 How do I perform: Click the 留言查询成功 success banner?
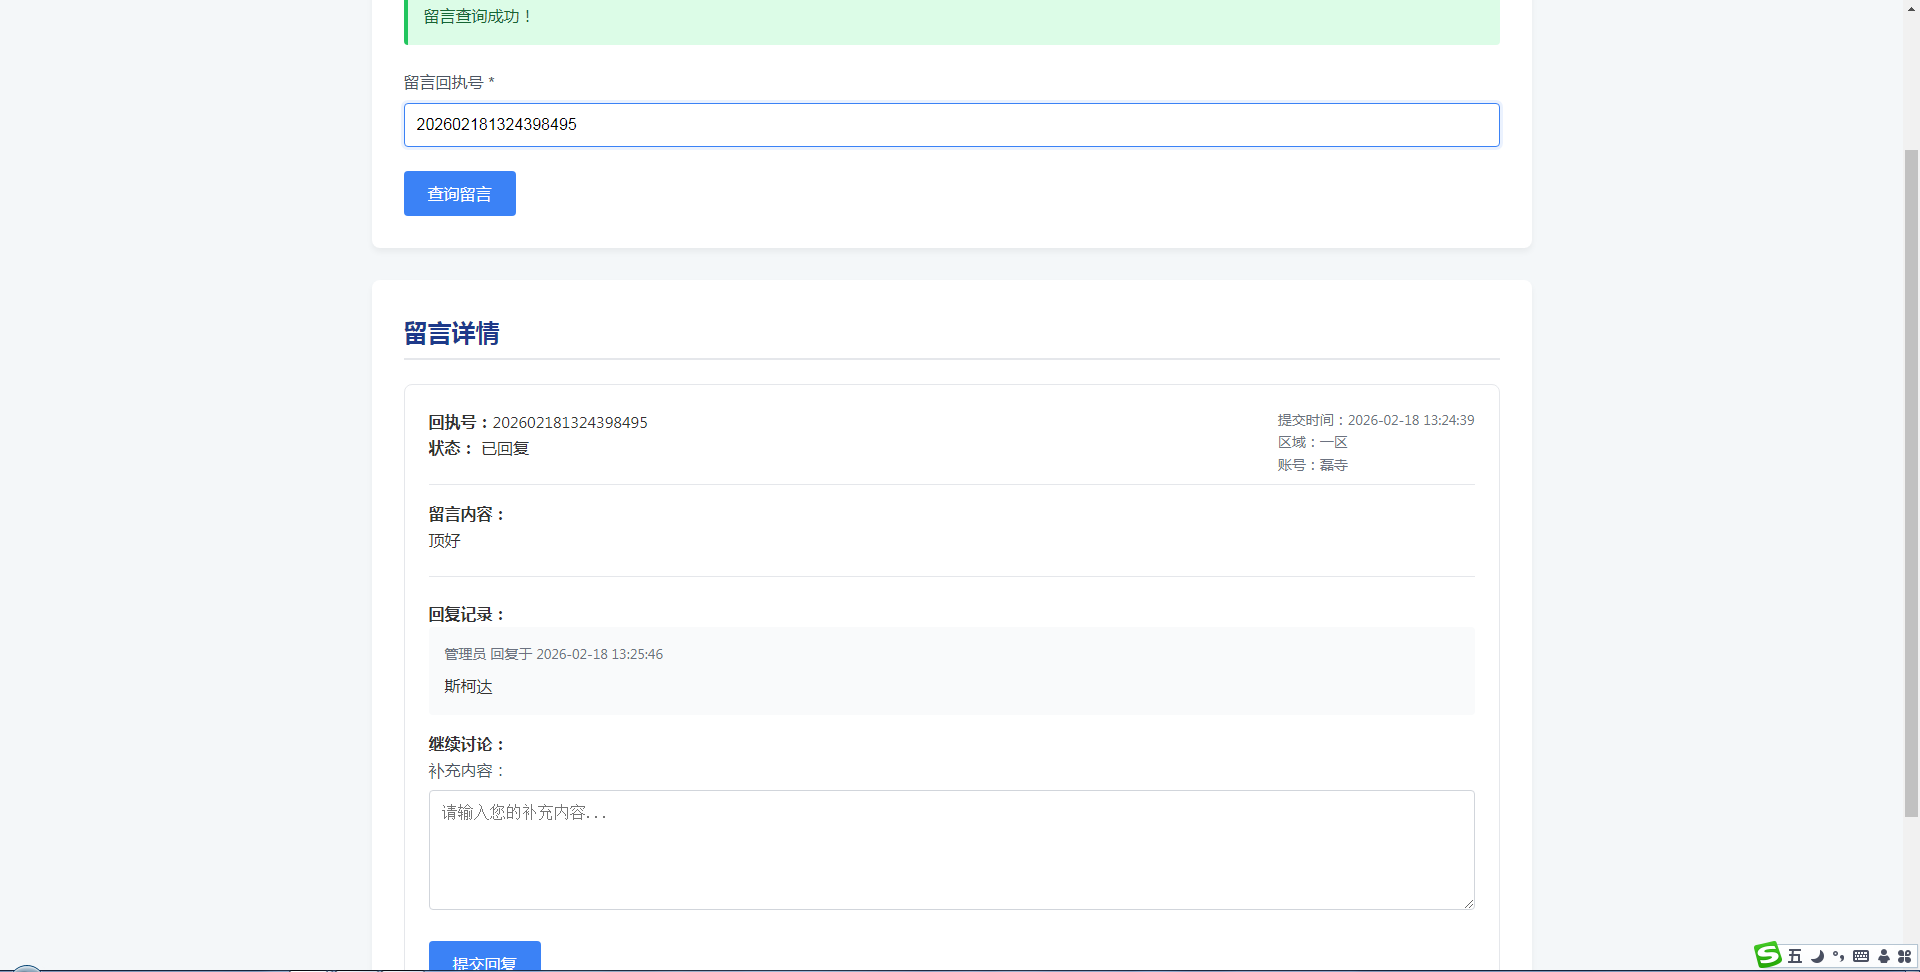(x=950, y=18)
